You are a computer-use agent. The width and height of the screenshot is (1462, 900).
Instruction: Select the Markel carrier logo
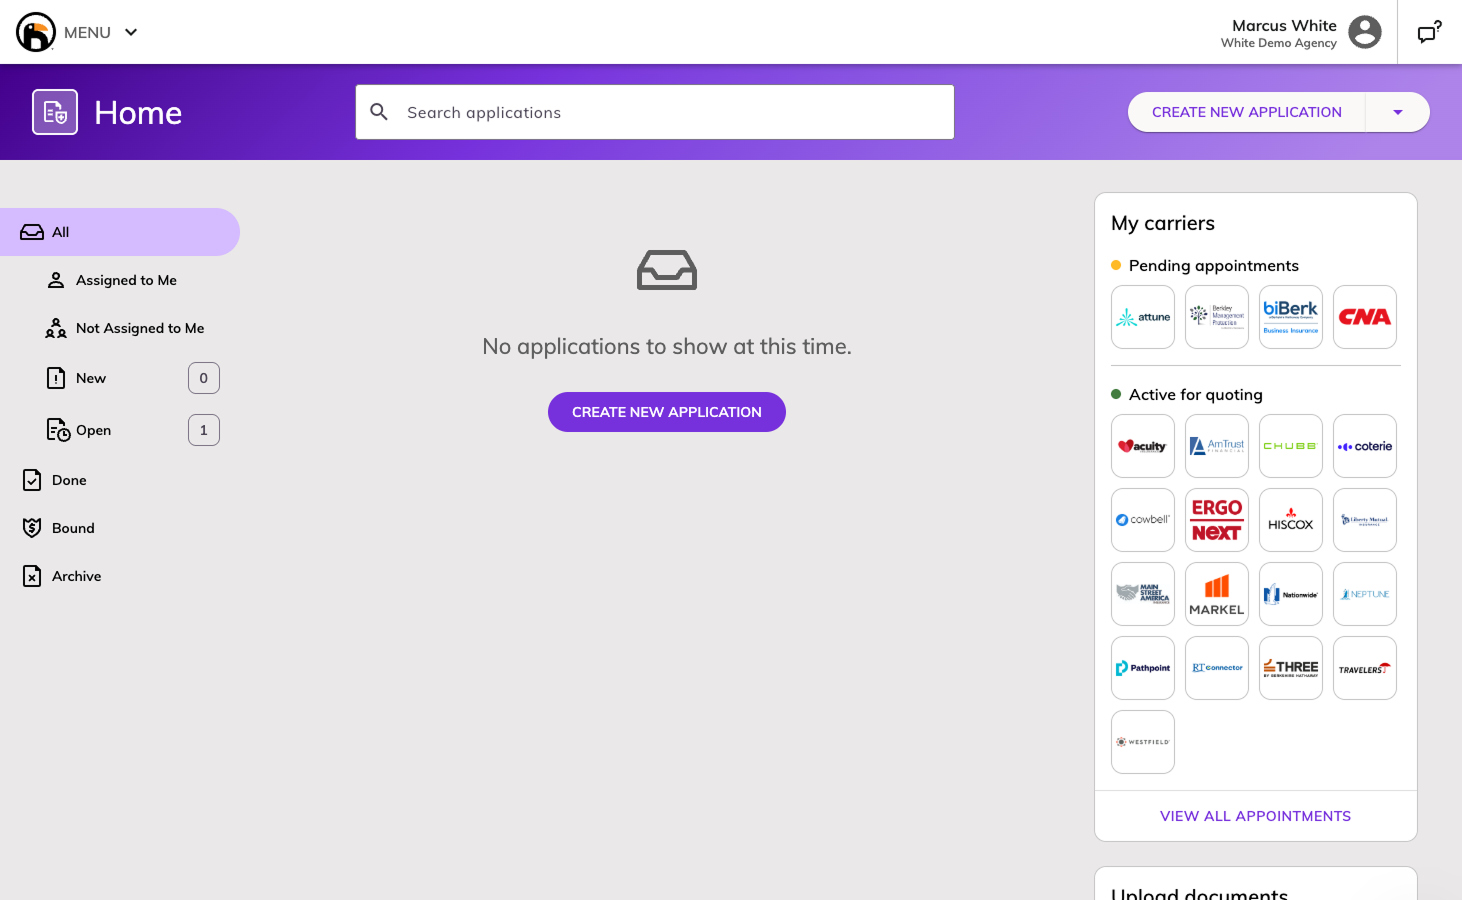click(1217, 594)
